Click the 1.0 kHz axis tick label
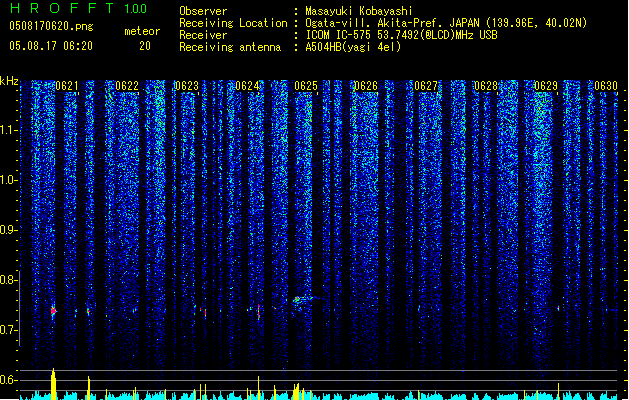This screenshot has height=400, width=629. pos(9,180)
